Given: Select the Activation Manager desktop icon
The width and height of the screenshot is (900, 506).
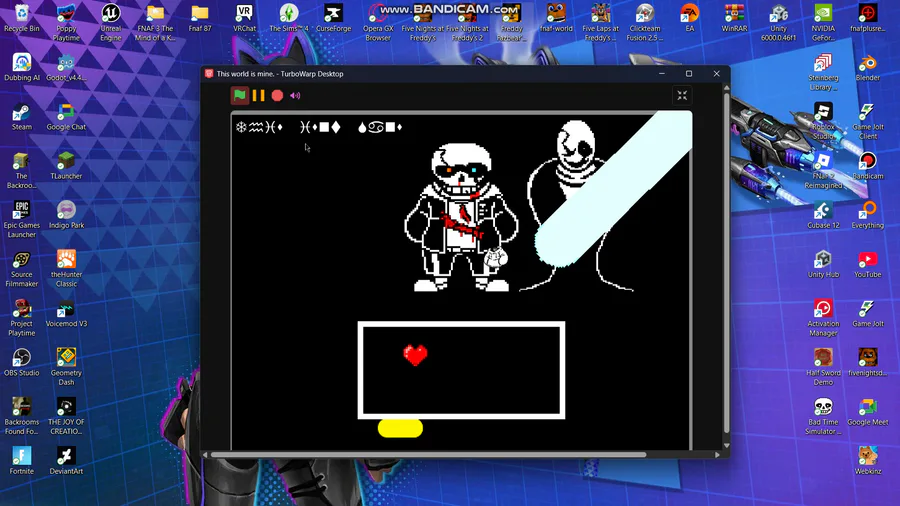Looking at the screenshot, I should pos(823,318).
